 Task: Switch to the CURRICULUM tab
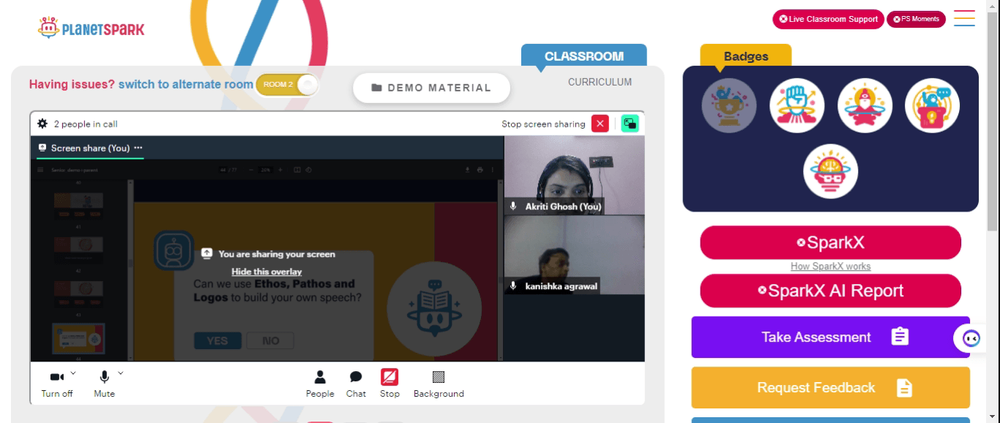pos(600,82)
